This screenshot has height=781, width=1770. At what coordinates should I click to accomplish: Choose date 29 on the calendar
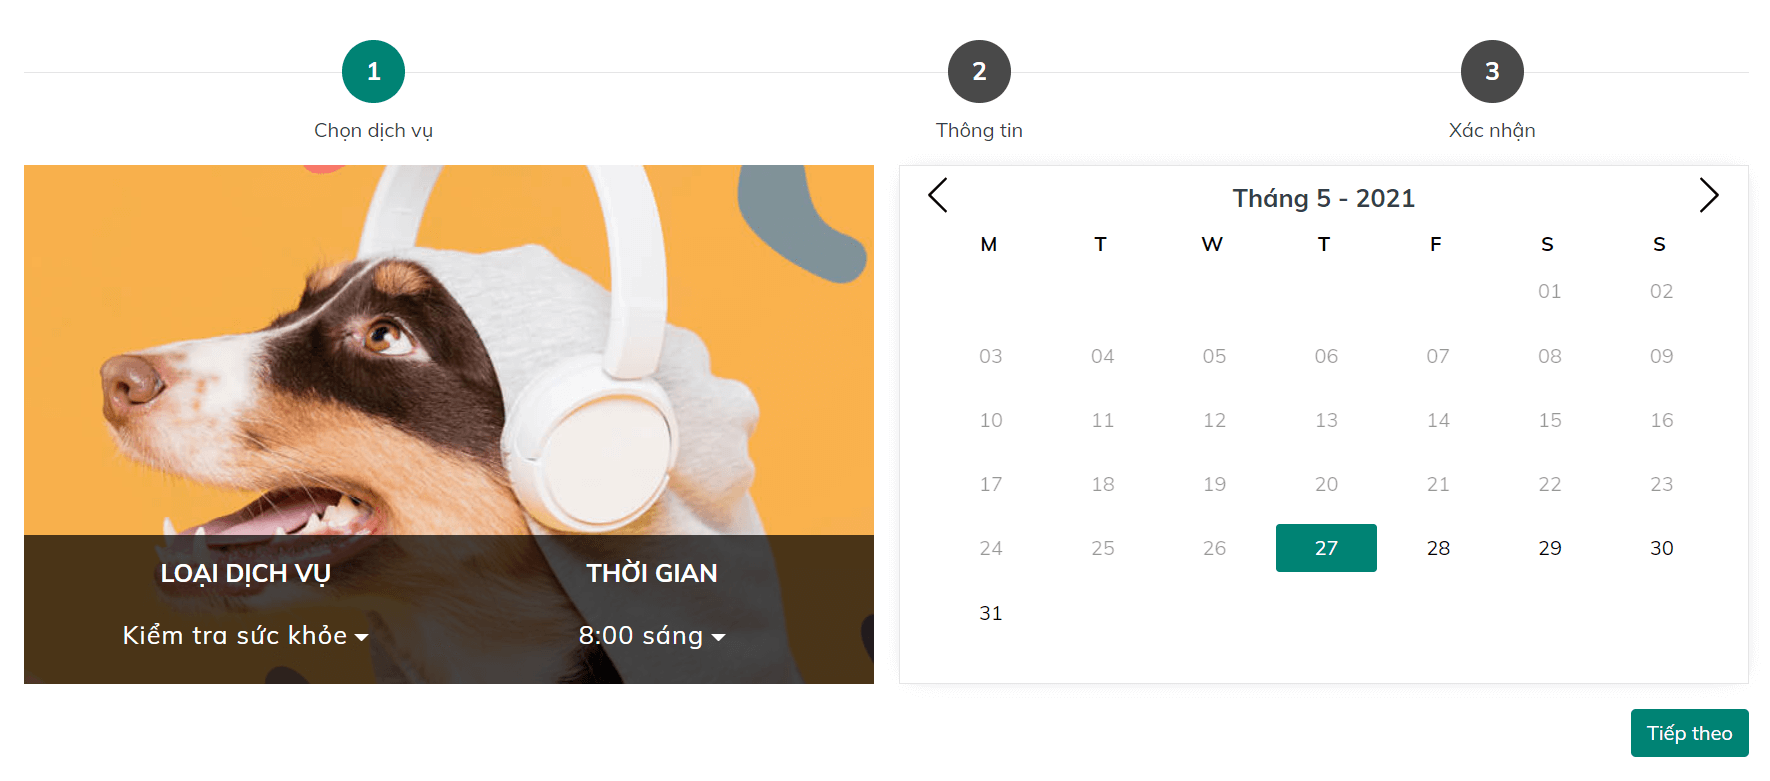point(1550,548)
